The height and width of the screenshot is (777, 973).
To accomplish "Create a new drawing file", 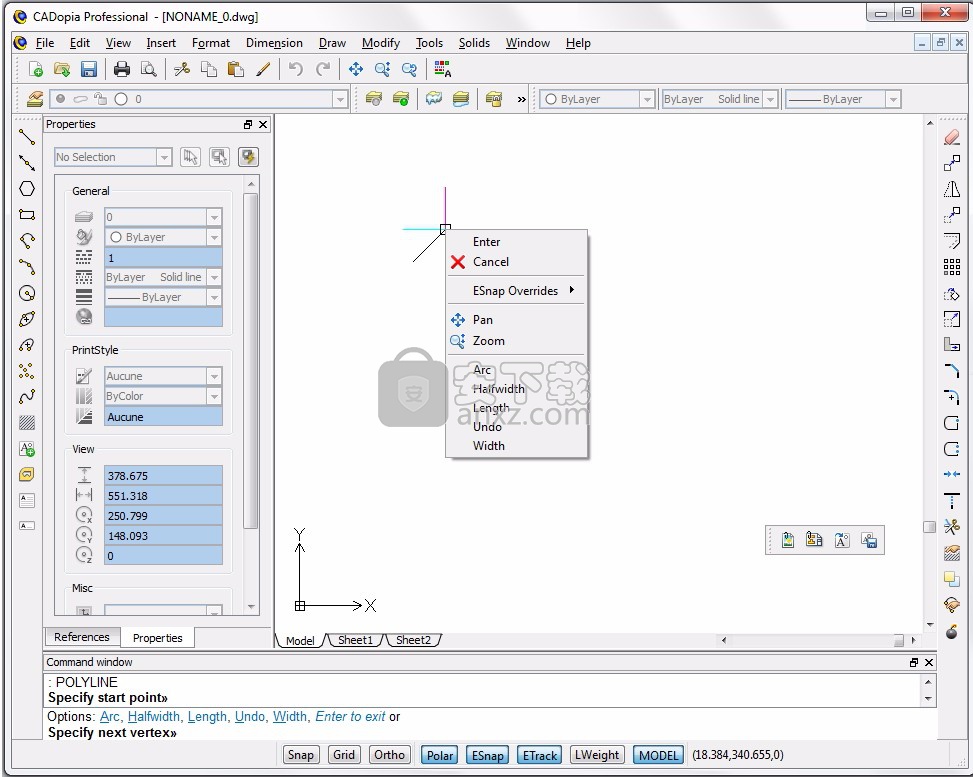I will point(36,69).
